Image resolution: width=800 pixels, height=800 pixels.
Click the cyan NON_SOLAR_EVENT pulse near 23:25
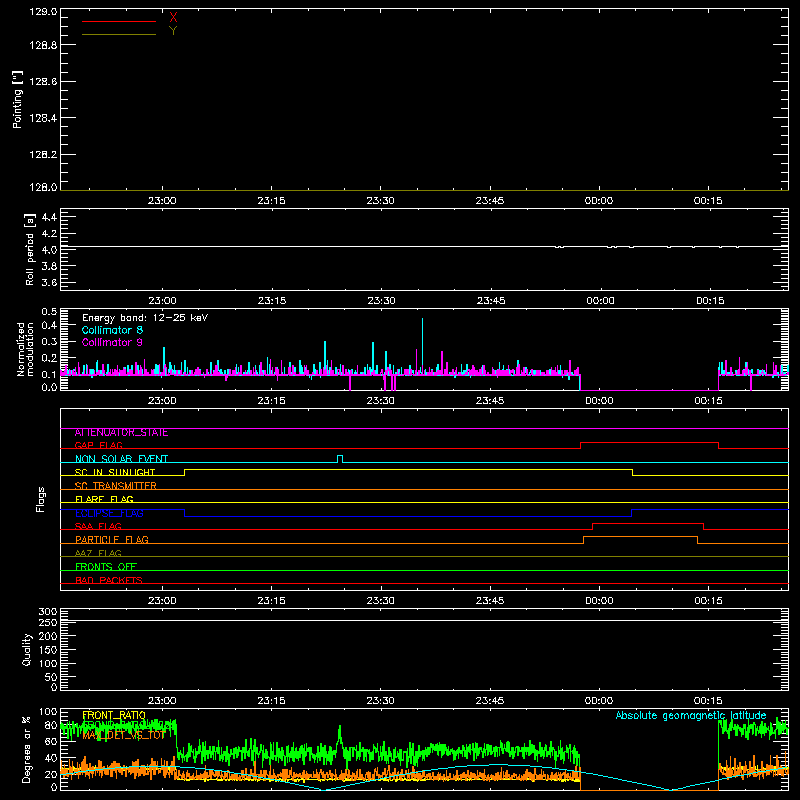340,459
